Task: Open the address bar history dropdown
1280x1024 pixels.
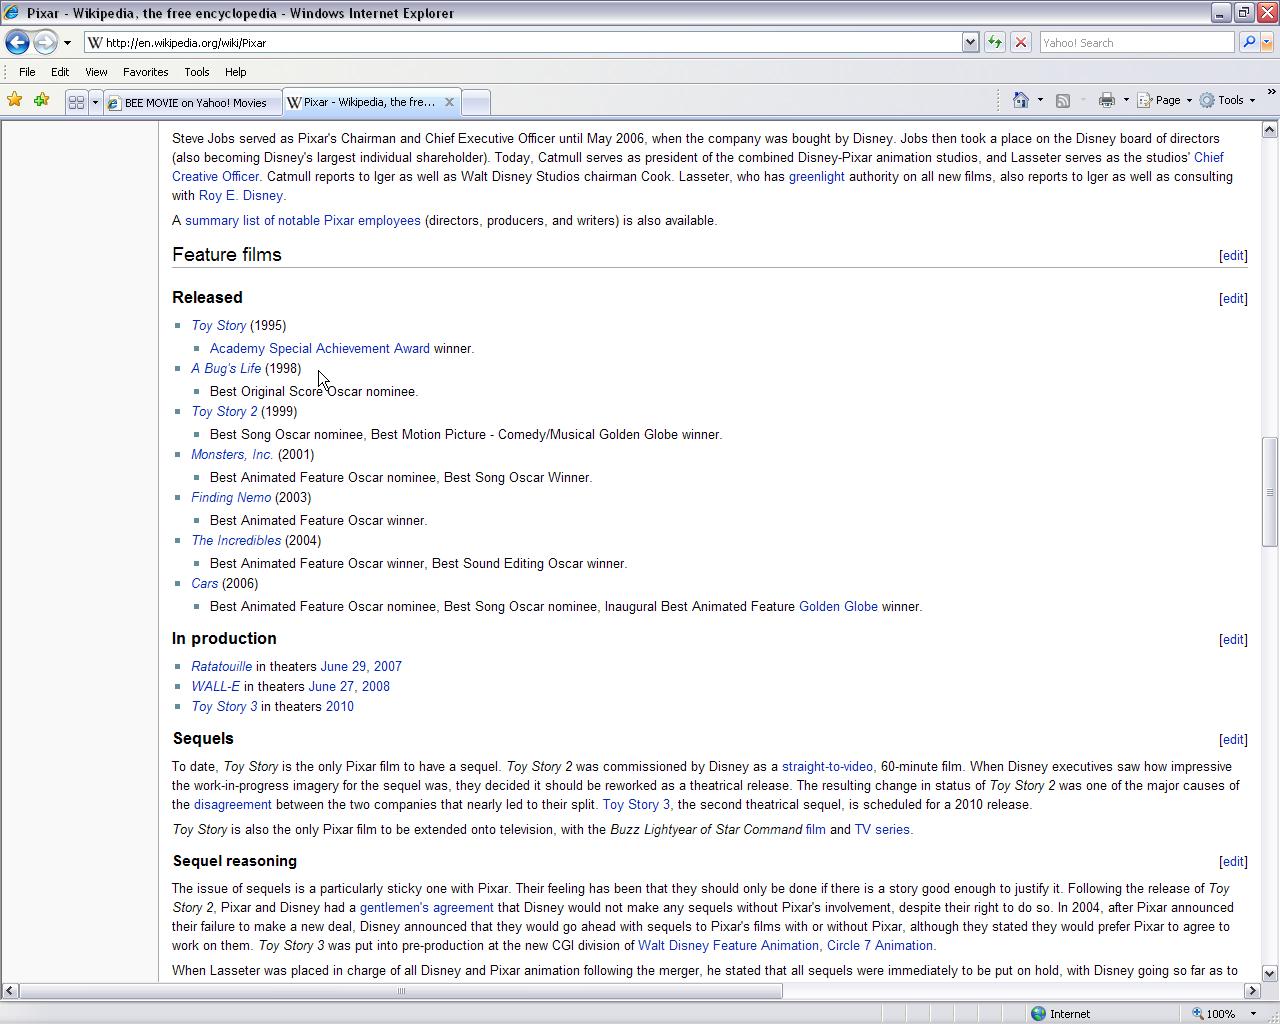Action: click(970, 43)
